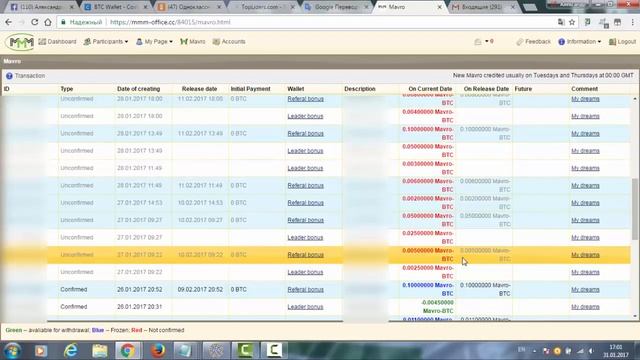Open the Accounts section
The height and width of the screenshot is (360, 640).
coord(229,42)
